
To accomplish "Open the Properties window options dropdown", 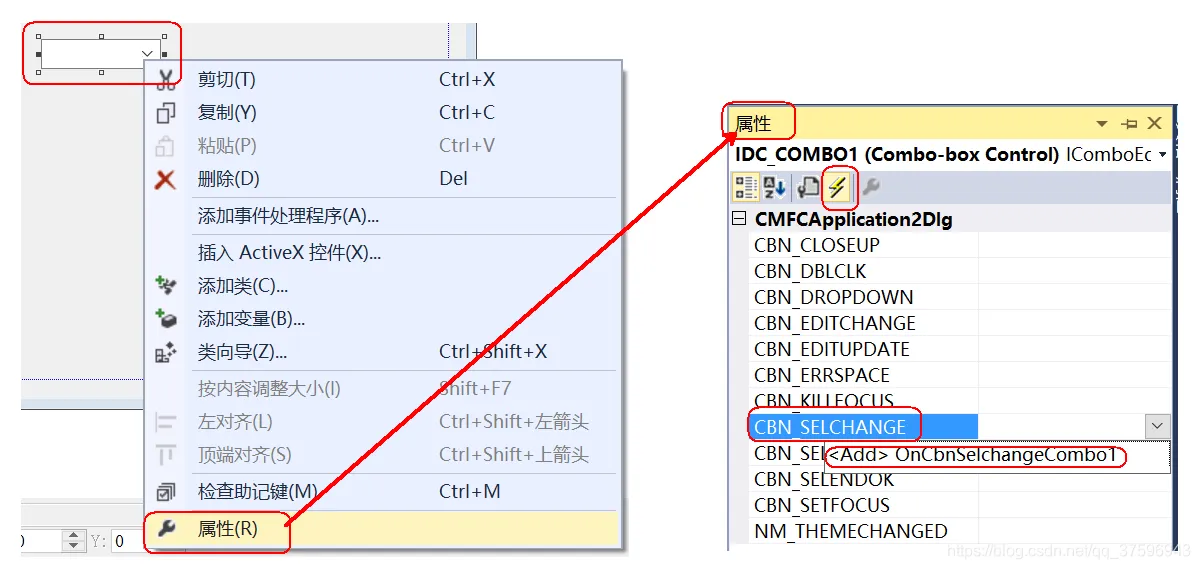I will (x=1102, y=124).
